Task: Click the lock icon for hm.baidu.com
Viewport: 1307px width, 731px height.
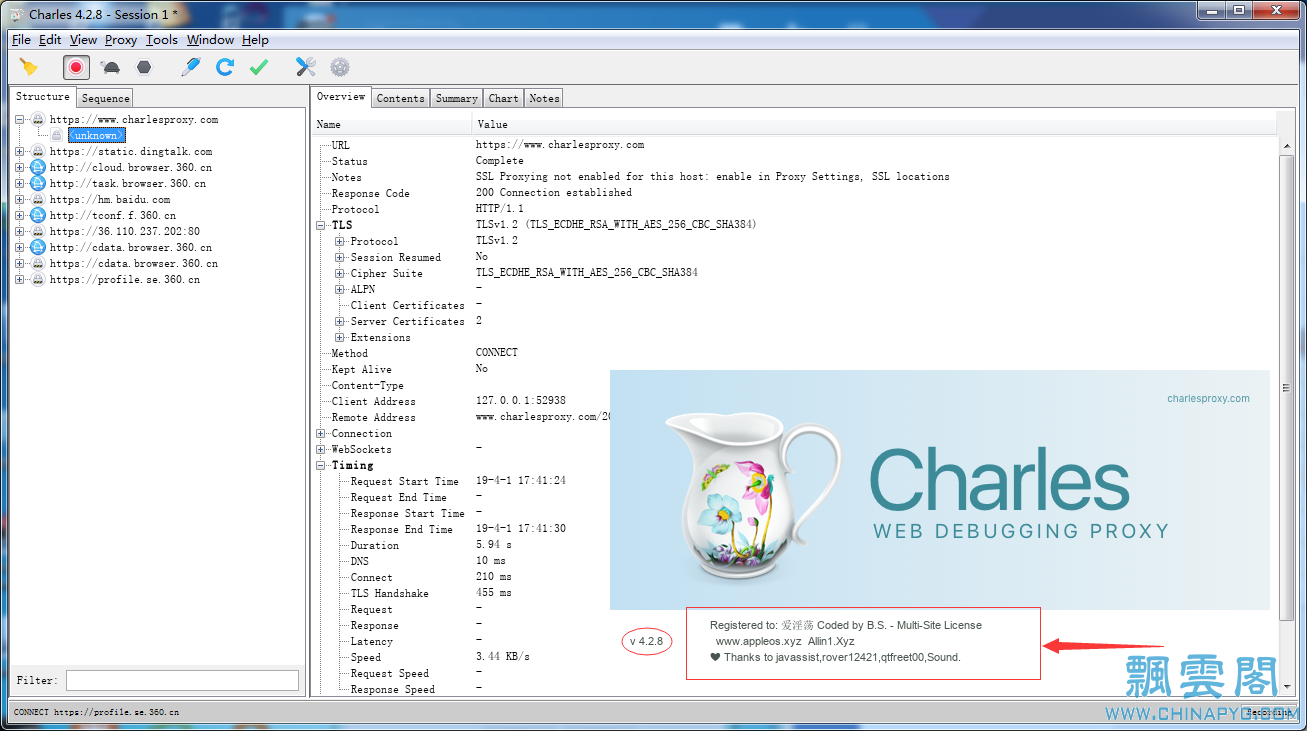Action: tap(38, 200)
